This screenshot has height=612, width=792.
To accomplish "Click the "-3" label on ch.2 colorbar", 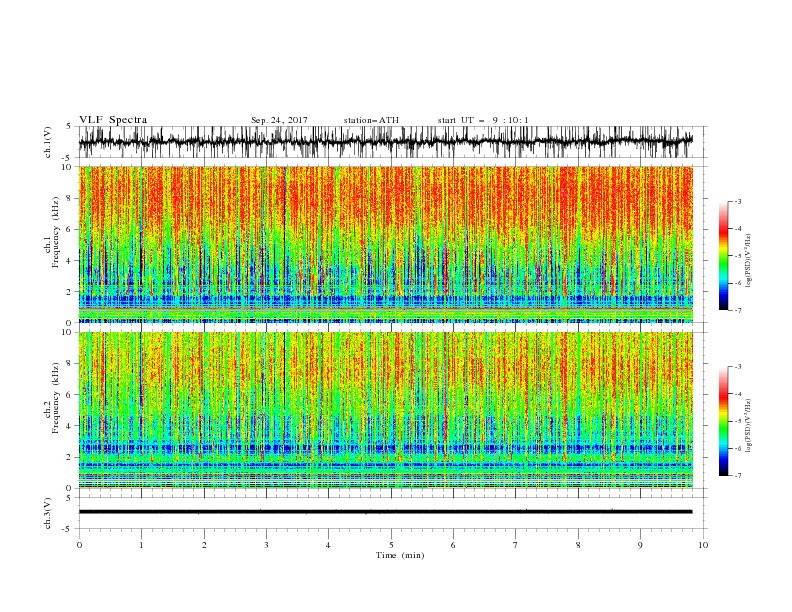I will tap(738, 367).
